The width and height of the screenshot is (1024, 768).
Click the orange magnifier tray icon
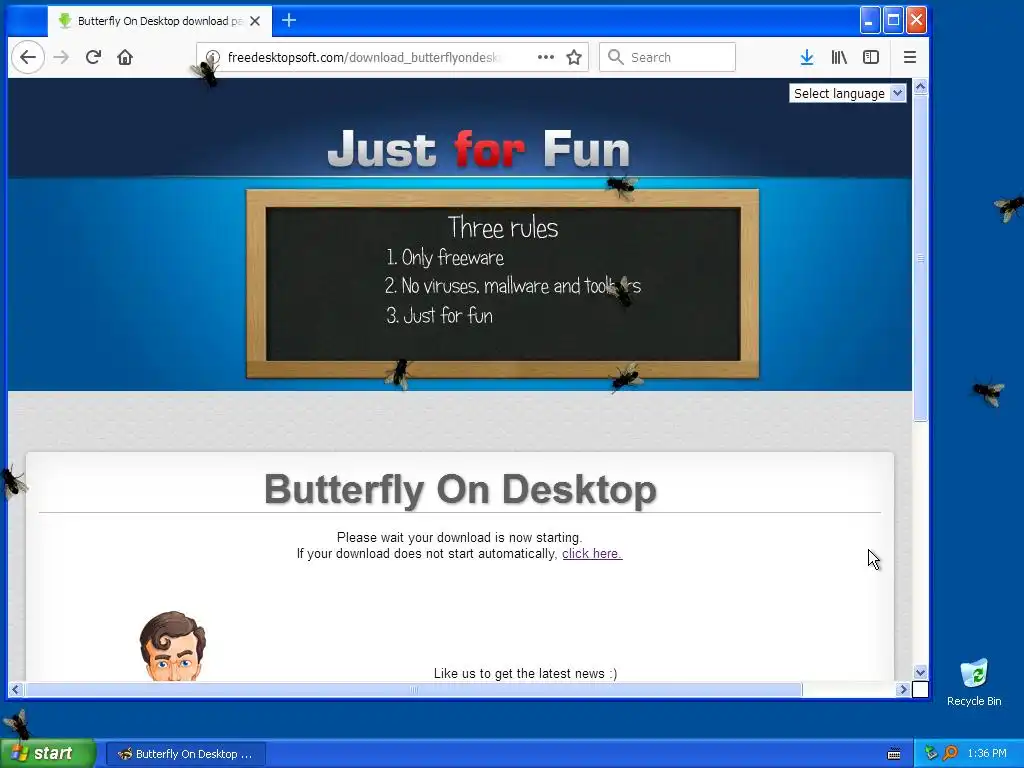pos(950,753)
